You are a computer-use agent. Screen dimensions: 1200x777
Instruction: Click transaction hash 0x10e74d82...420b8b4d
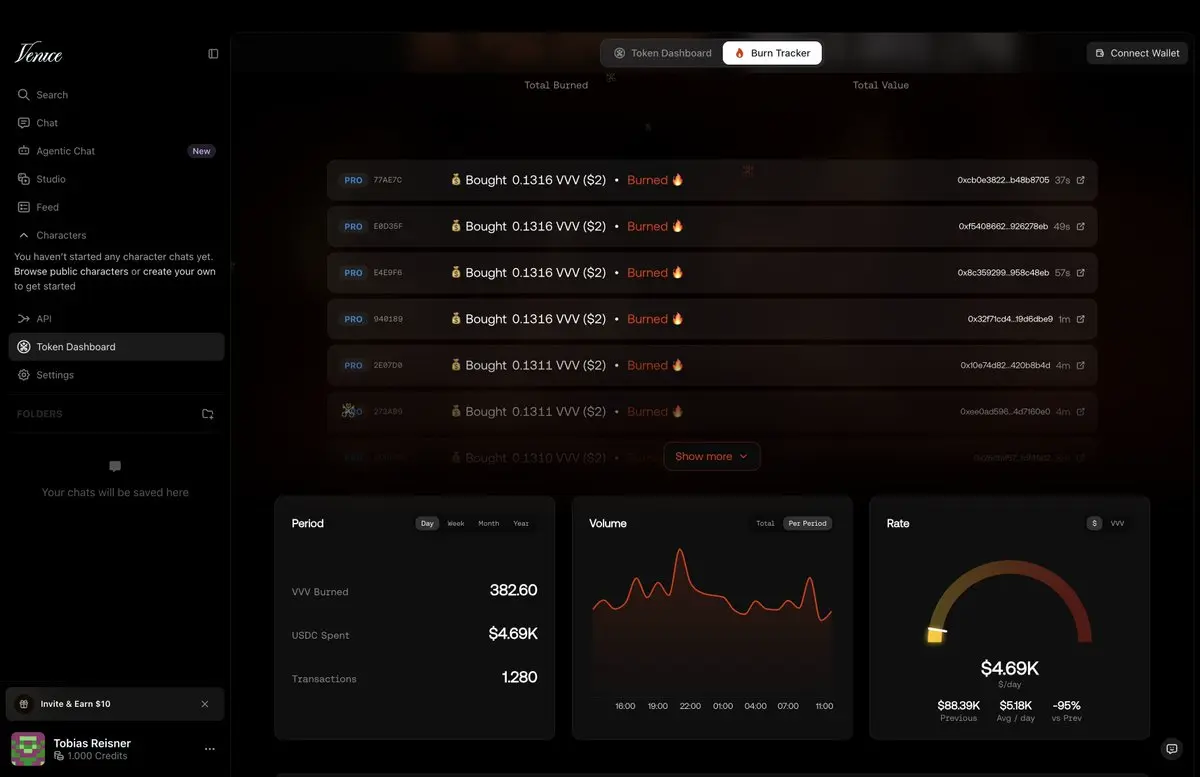(x=1005, y=366)
